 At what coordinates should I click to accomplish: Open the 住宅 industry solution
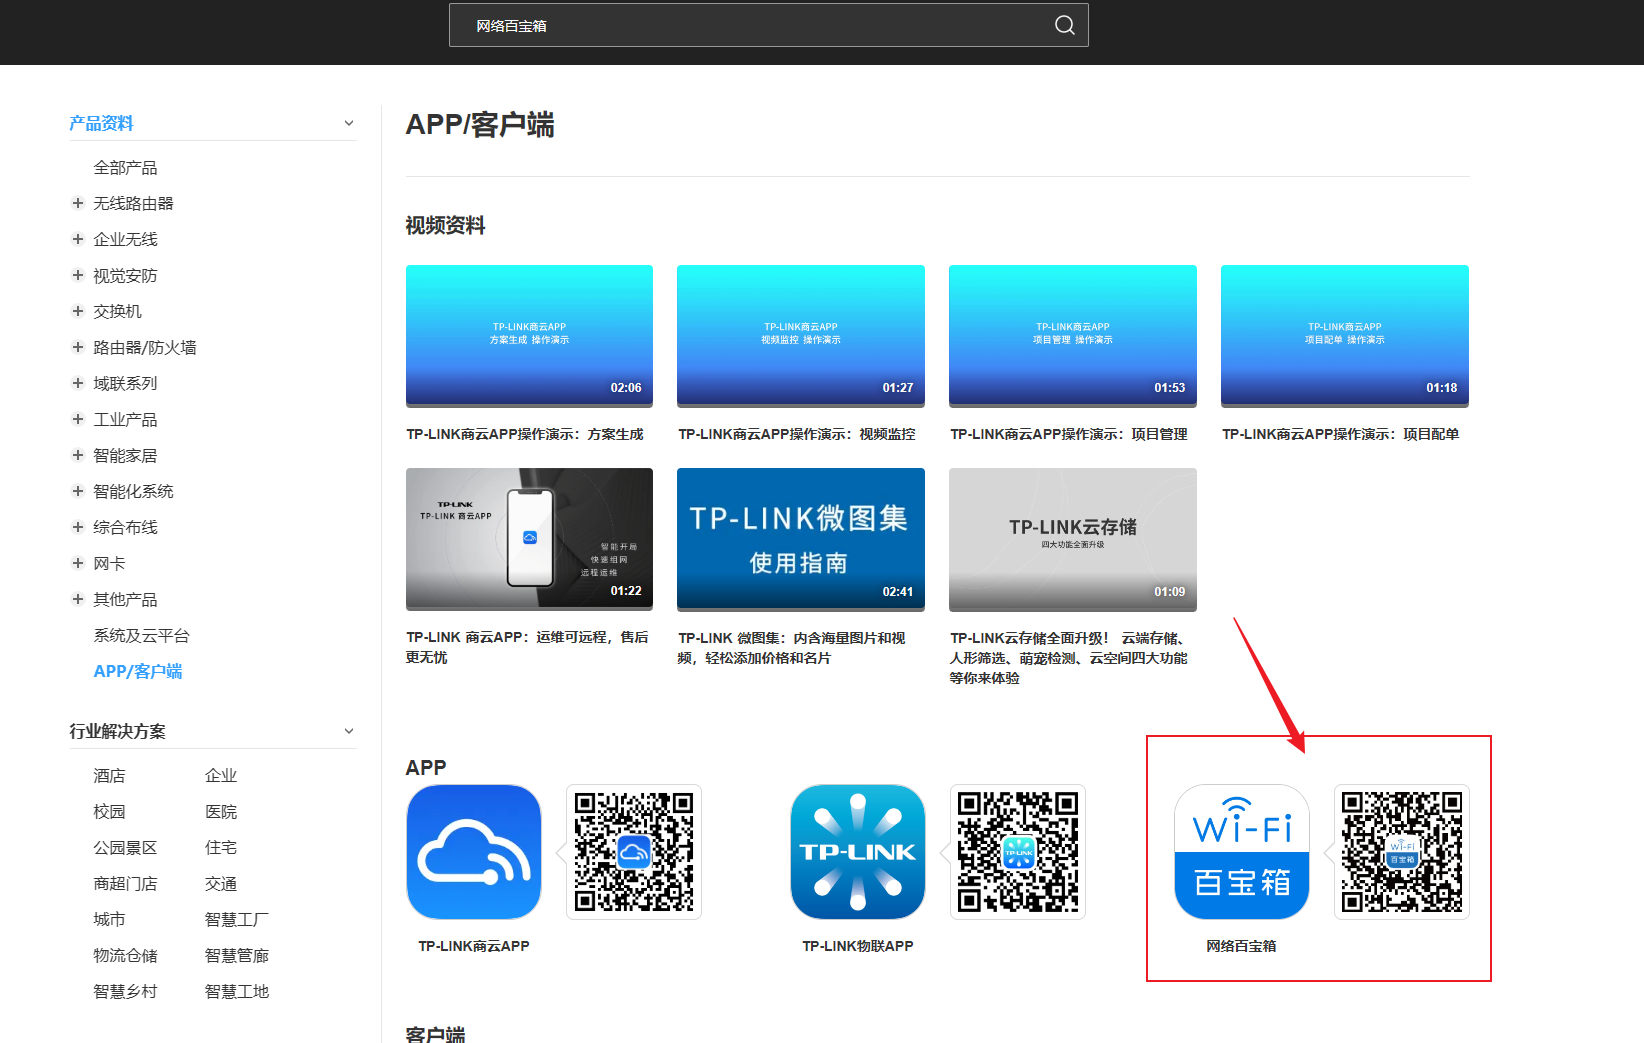click(221, 847)
